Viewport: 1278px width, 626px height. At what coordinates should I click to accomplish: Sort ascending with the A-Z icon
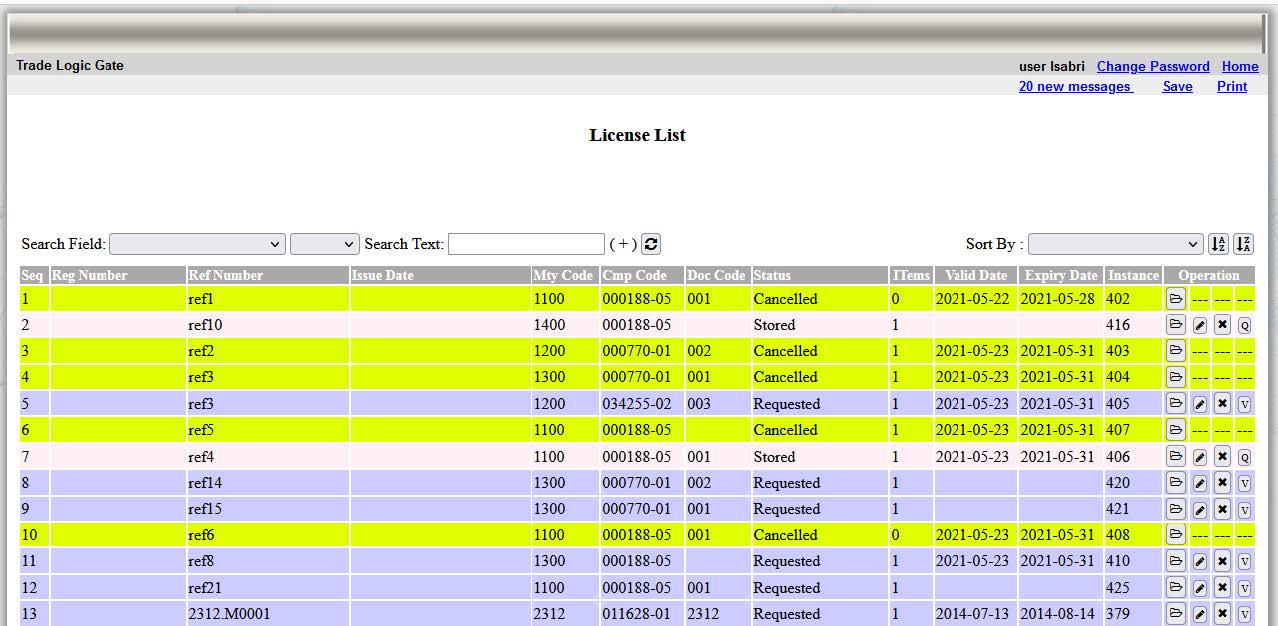click(x=1218, y=244)
